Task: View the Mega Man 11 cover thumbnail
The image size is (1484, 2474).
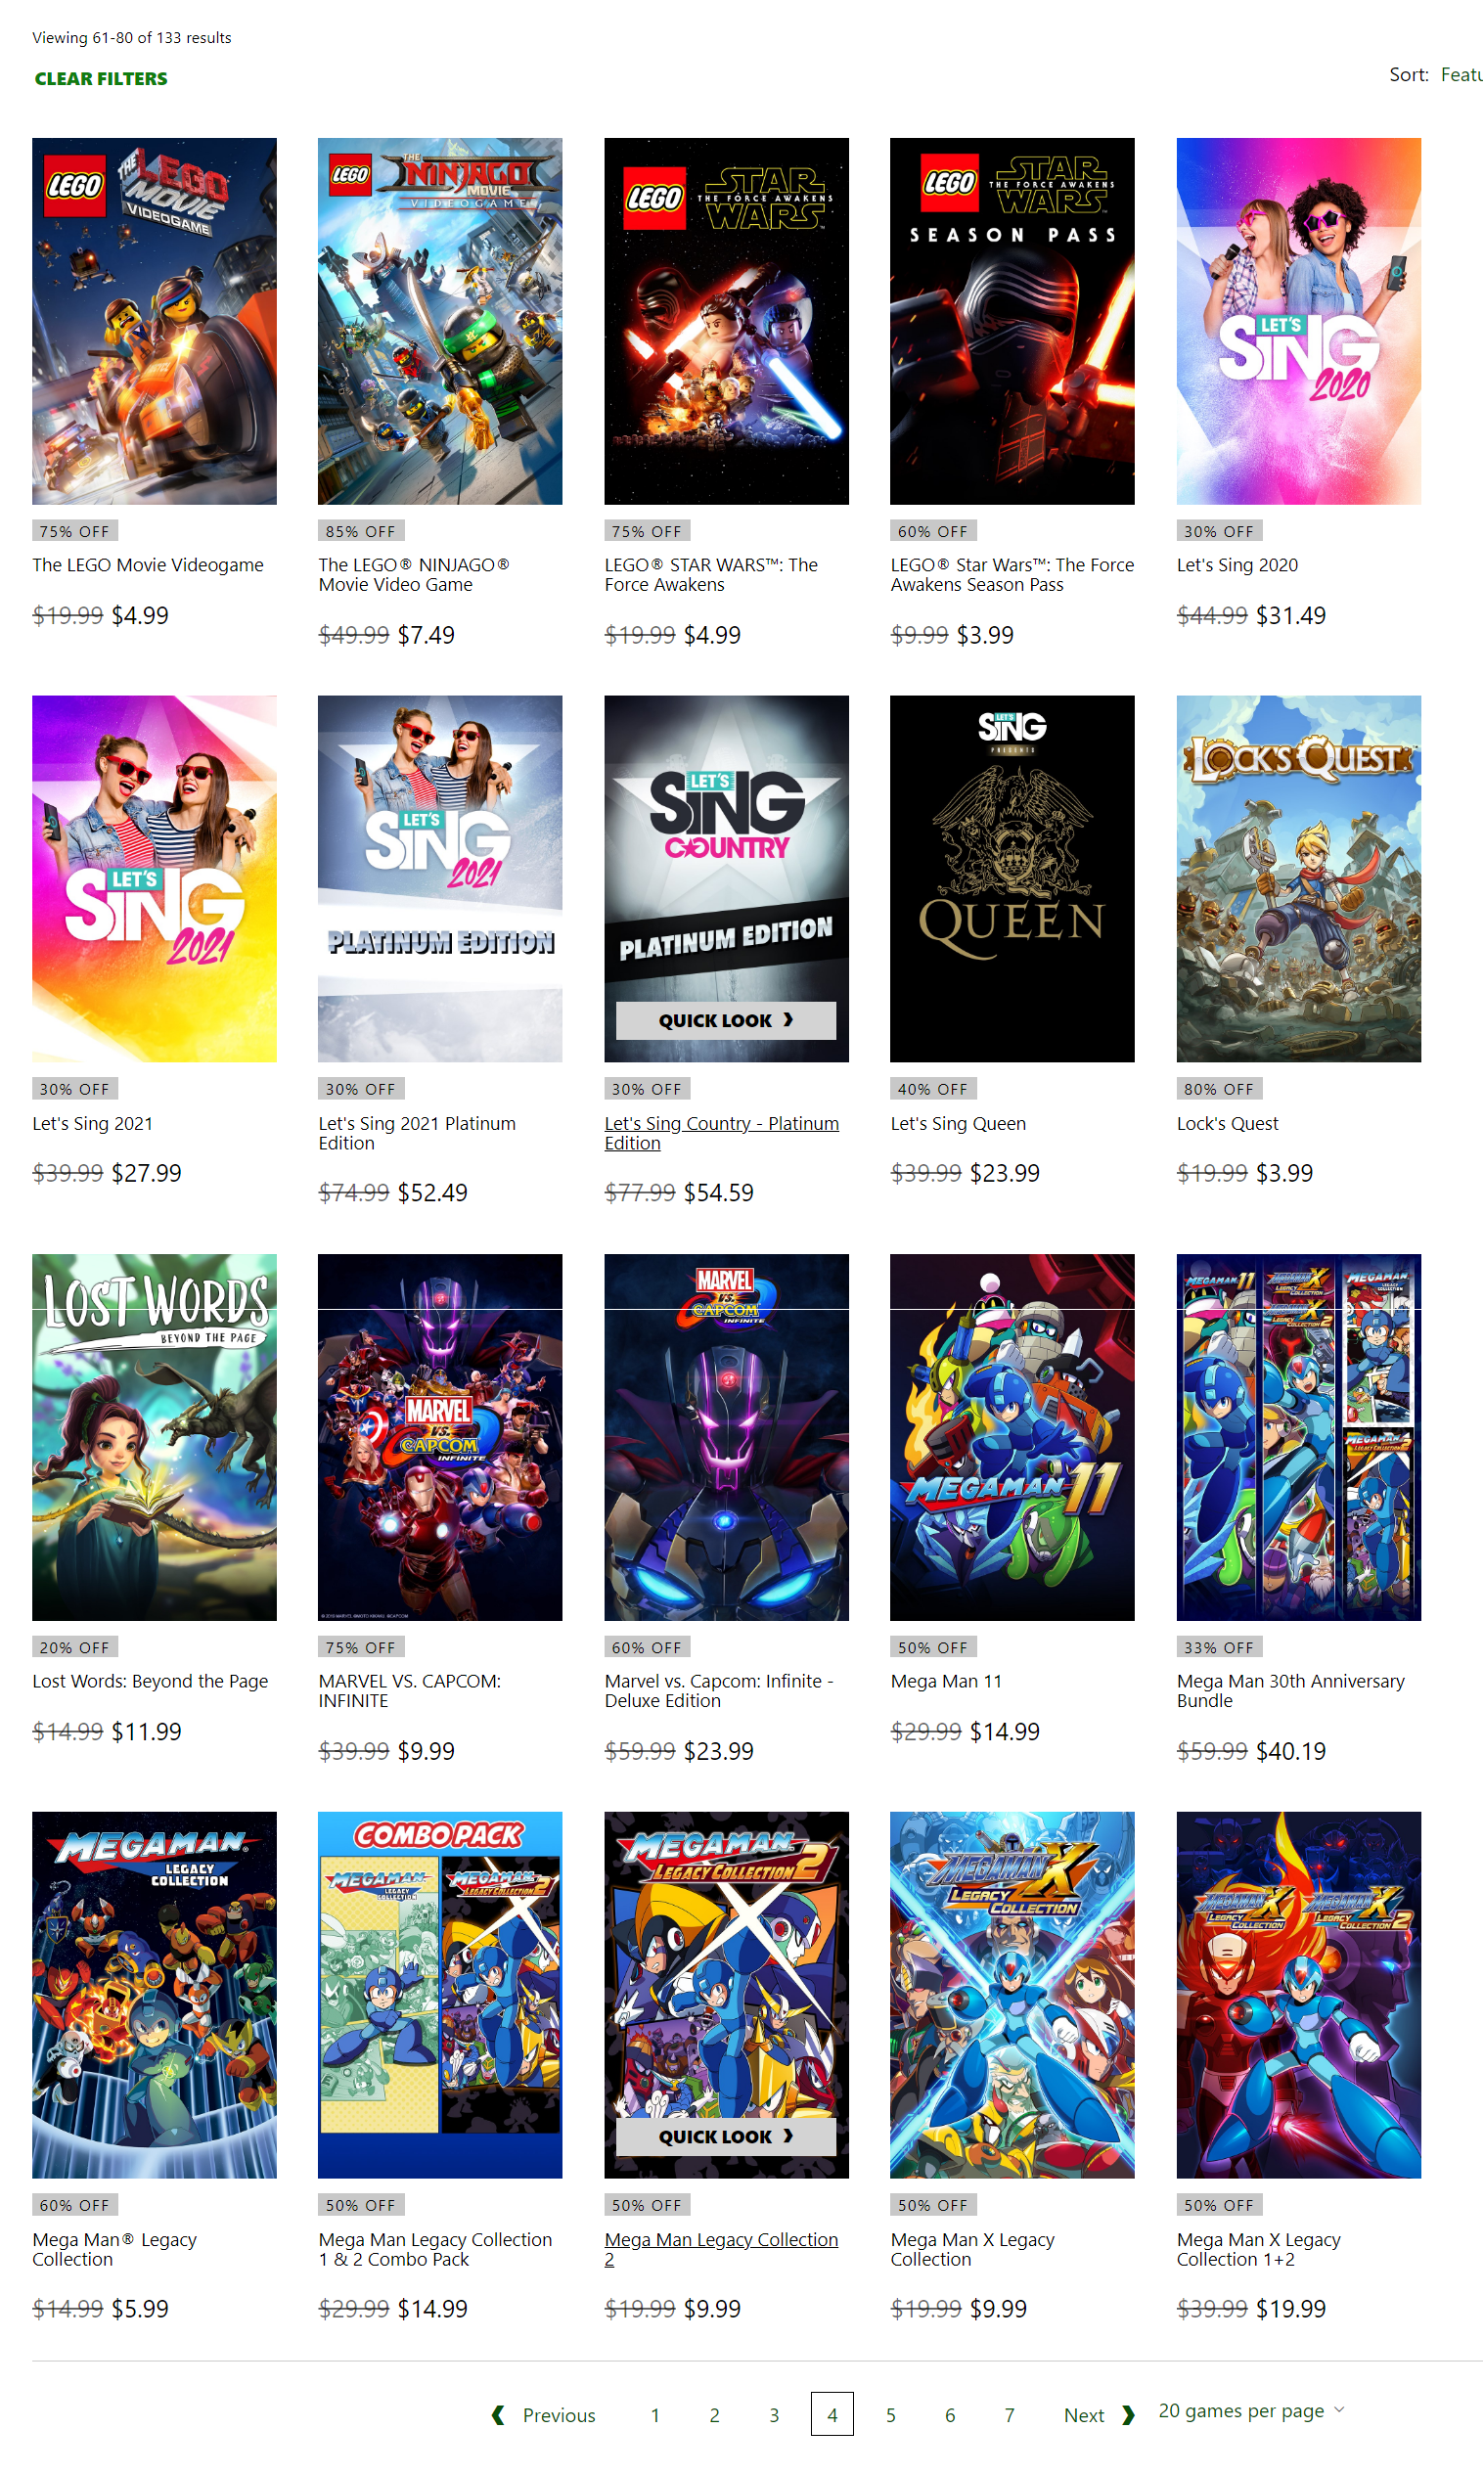Action: pos(1012,1437)
